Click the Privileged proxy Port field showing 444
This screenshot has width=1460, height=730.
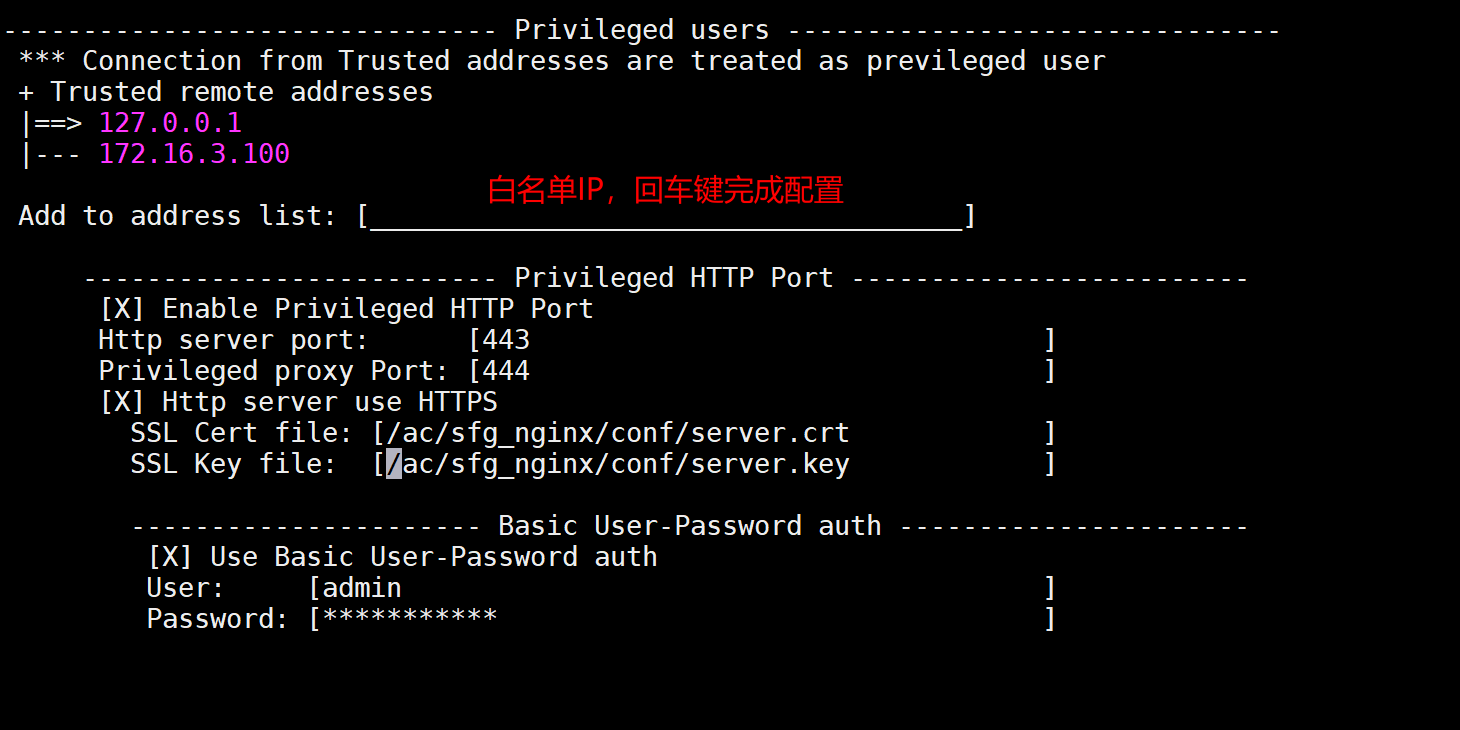point(763,371)
